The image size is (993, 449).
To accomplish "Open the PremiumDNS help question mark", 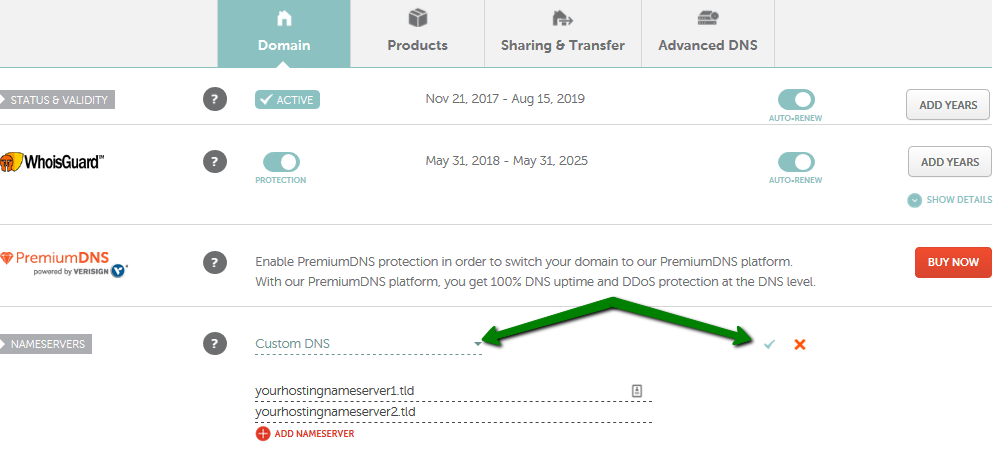I will (215, 262).
